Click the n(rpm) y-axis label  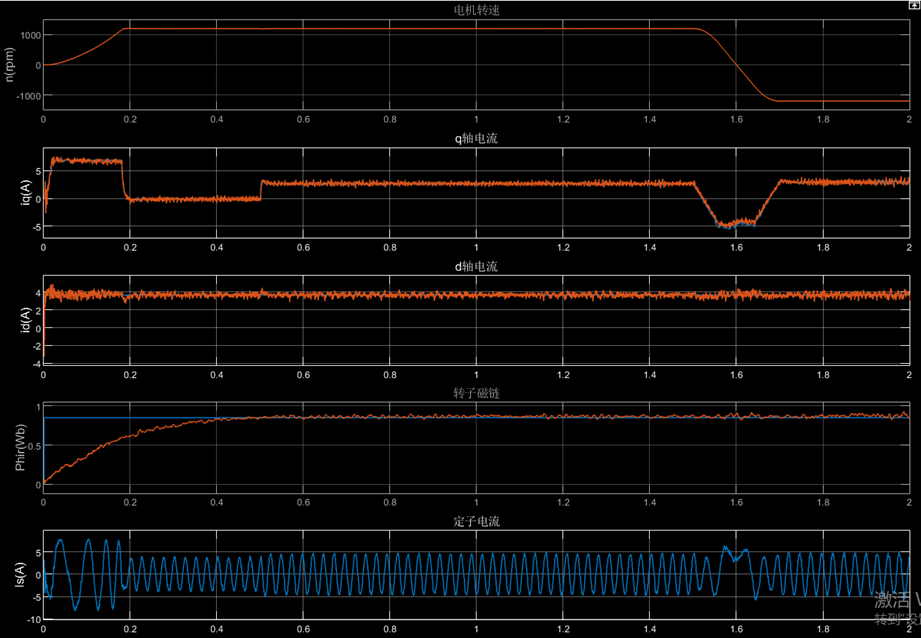click(10, 65)
